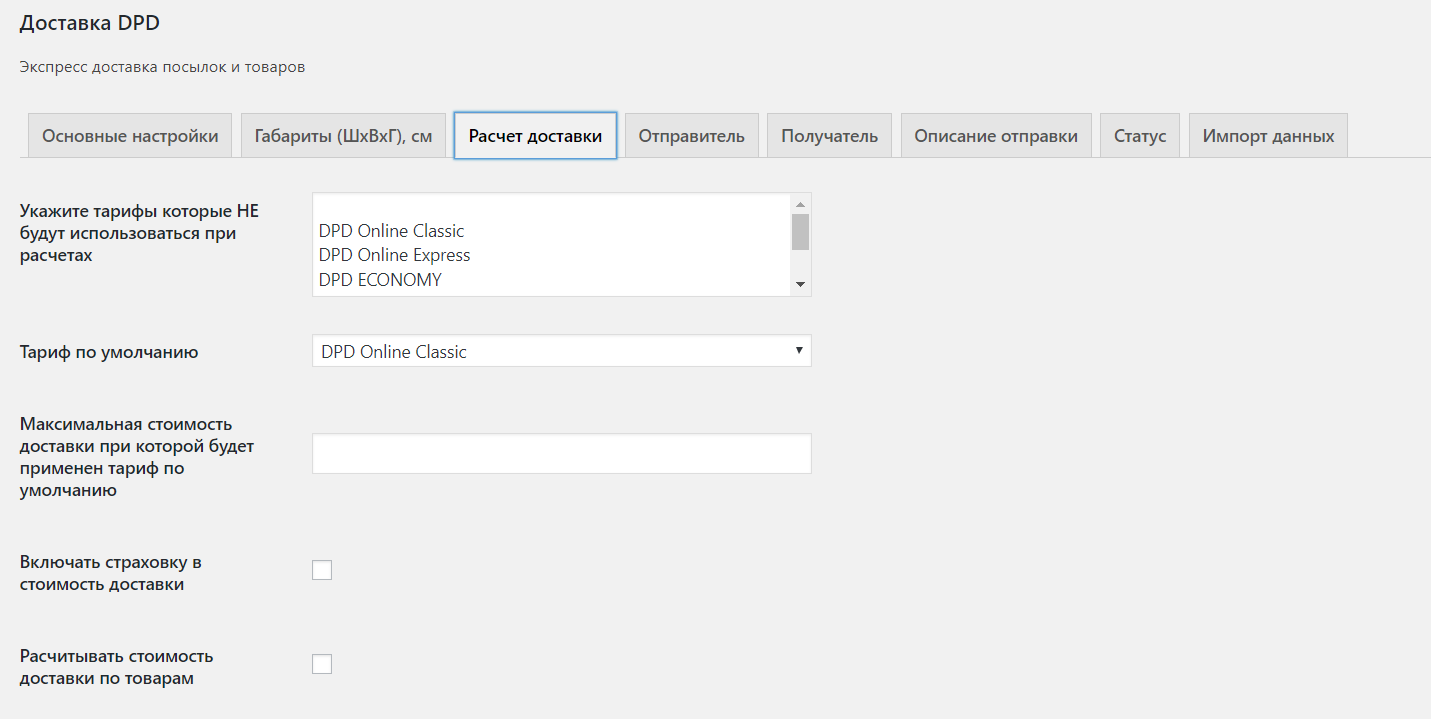Screen dimensions: 1431x719
Task: Toggle Расчитывать стоимость доставки по товарам checkbox
Action: (x=322, y=664)
